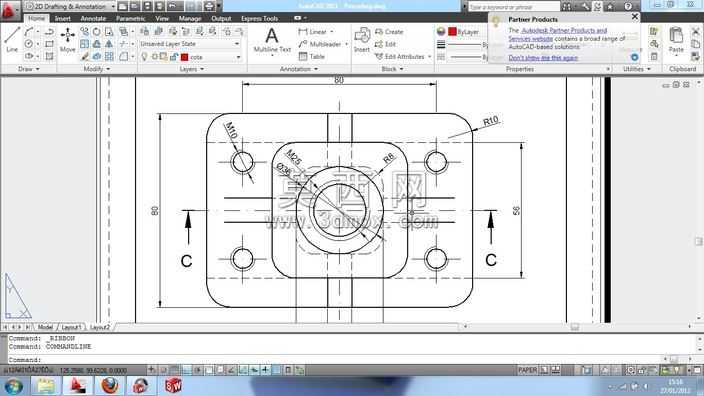
Task: Toggle Ortho mode in status bar
Action: [186, 370]
